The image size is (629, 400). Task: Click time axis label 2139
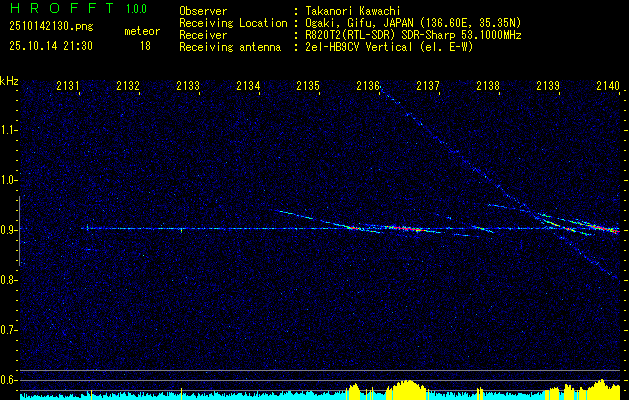pyautogui.click(x=548, y=85)
